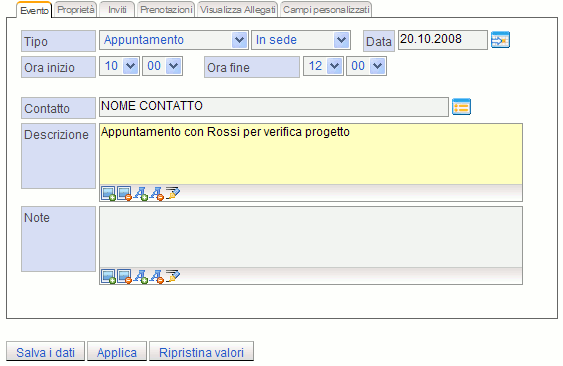The width and height of the screenshot is (563, 366).
Task: Click inside the Descrizione text area
Action: coord(311,154)
